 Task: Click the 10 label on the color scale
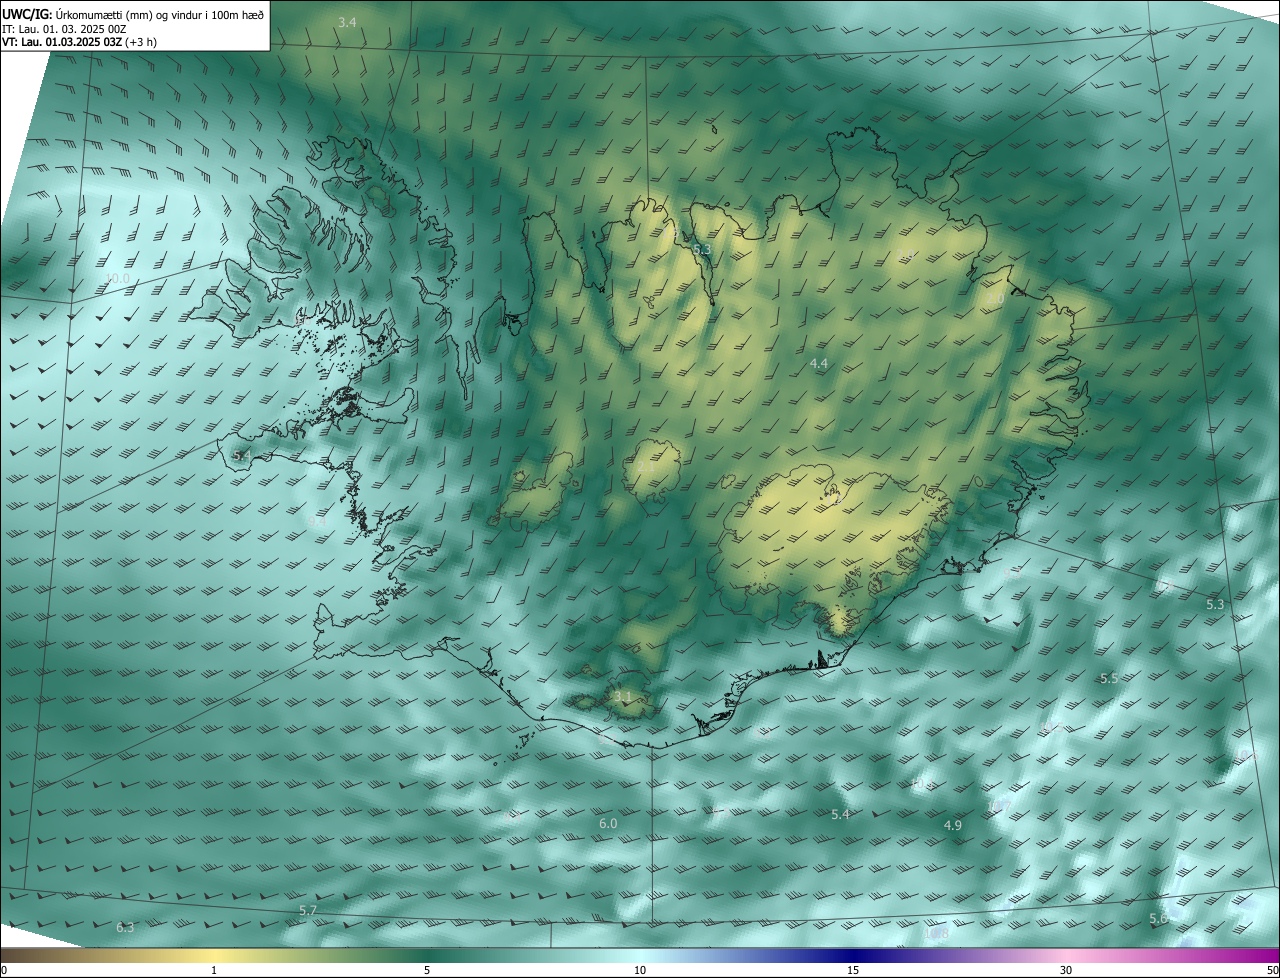[640, 970]
